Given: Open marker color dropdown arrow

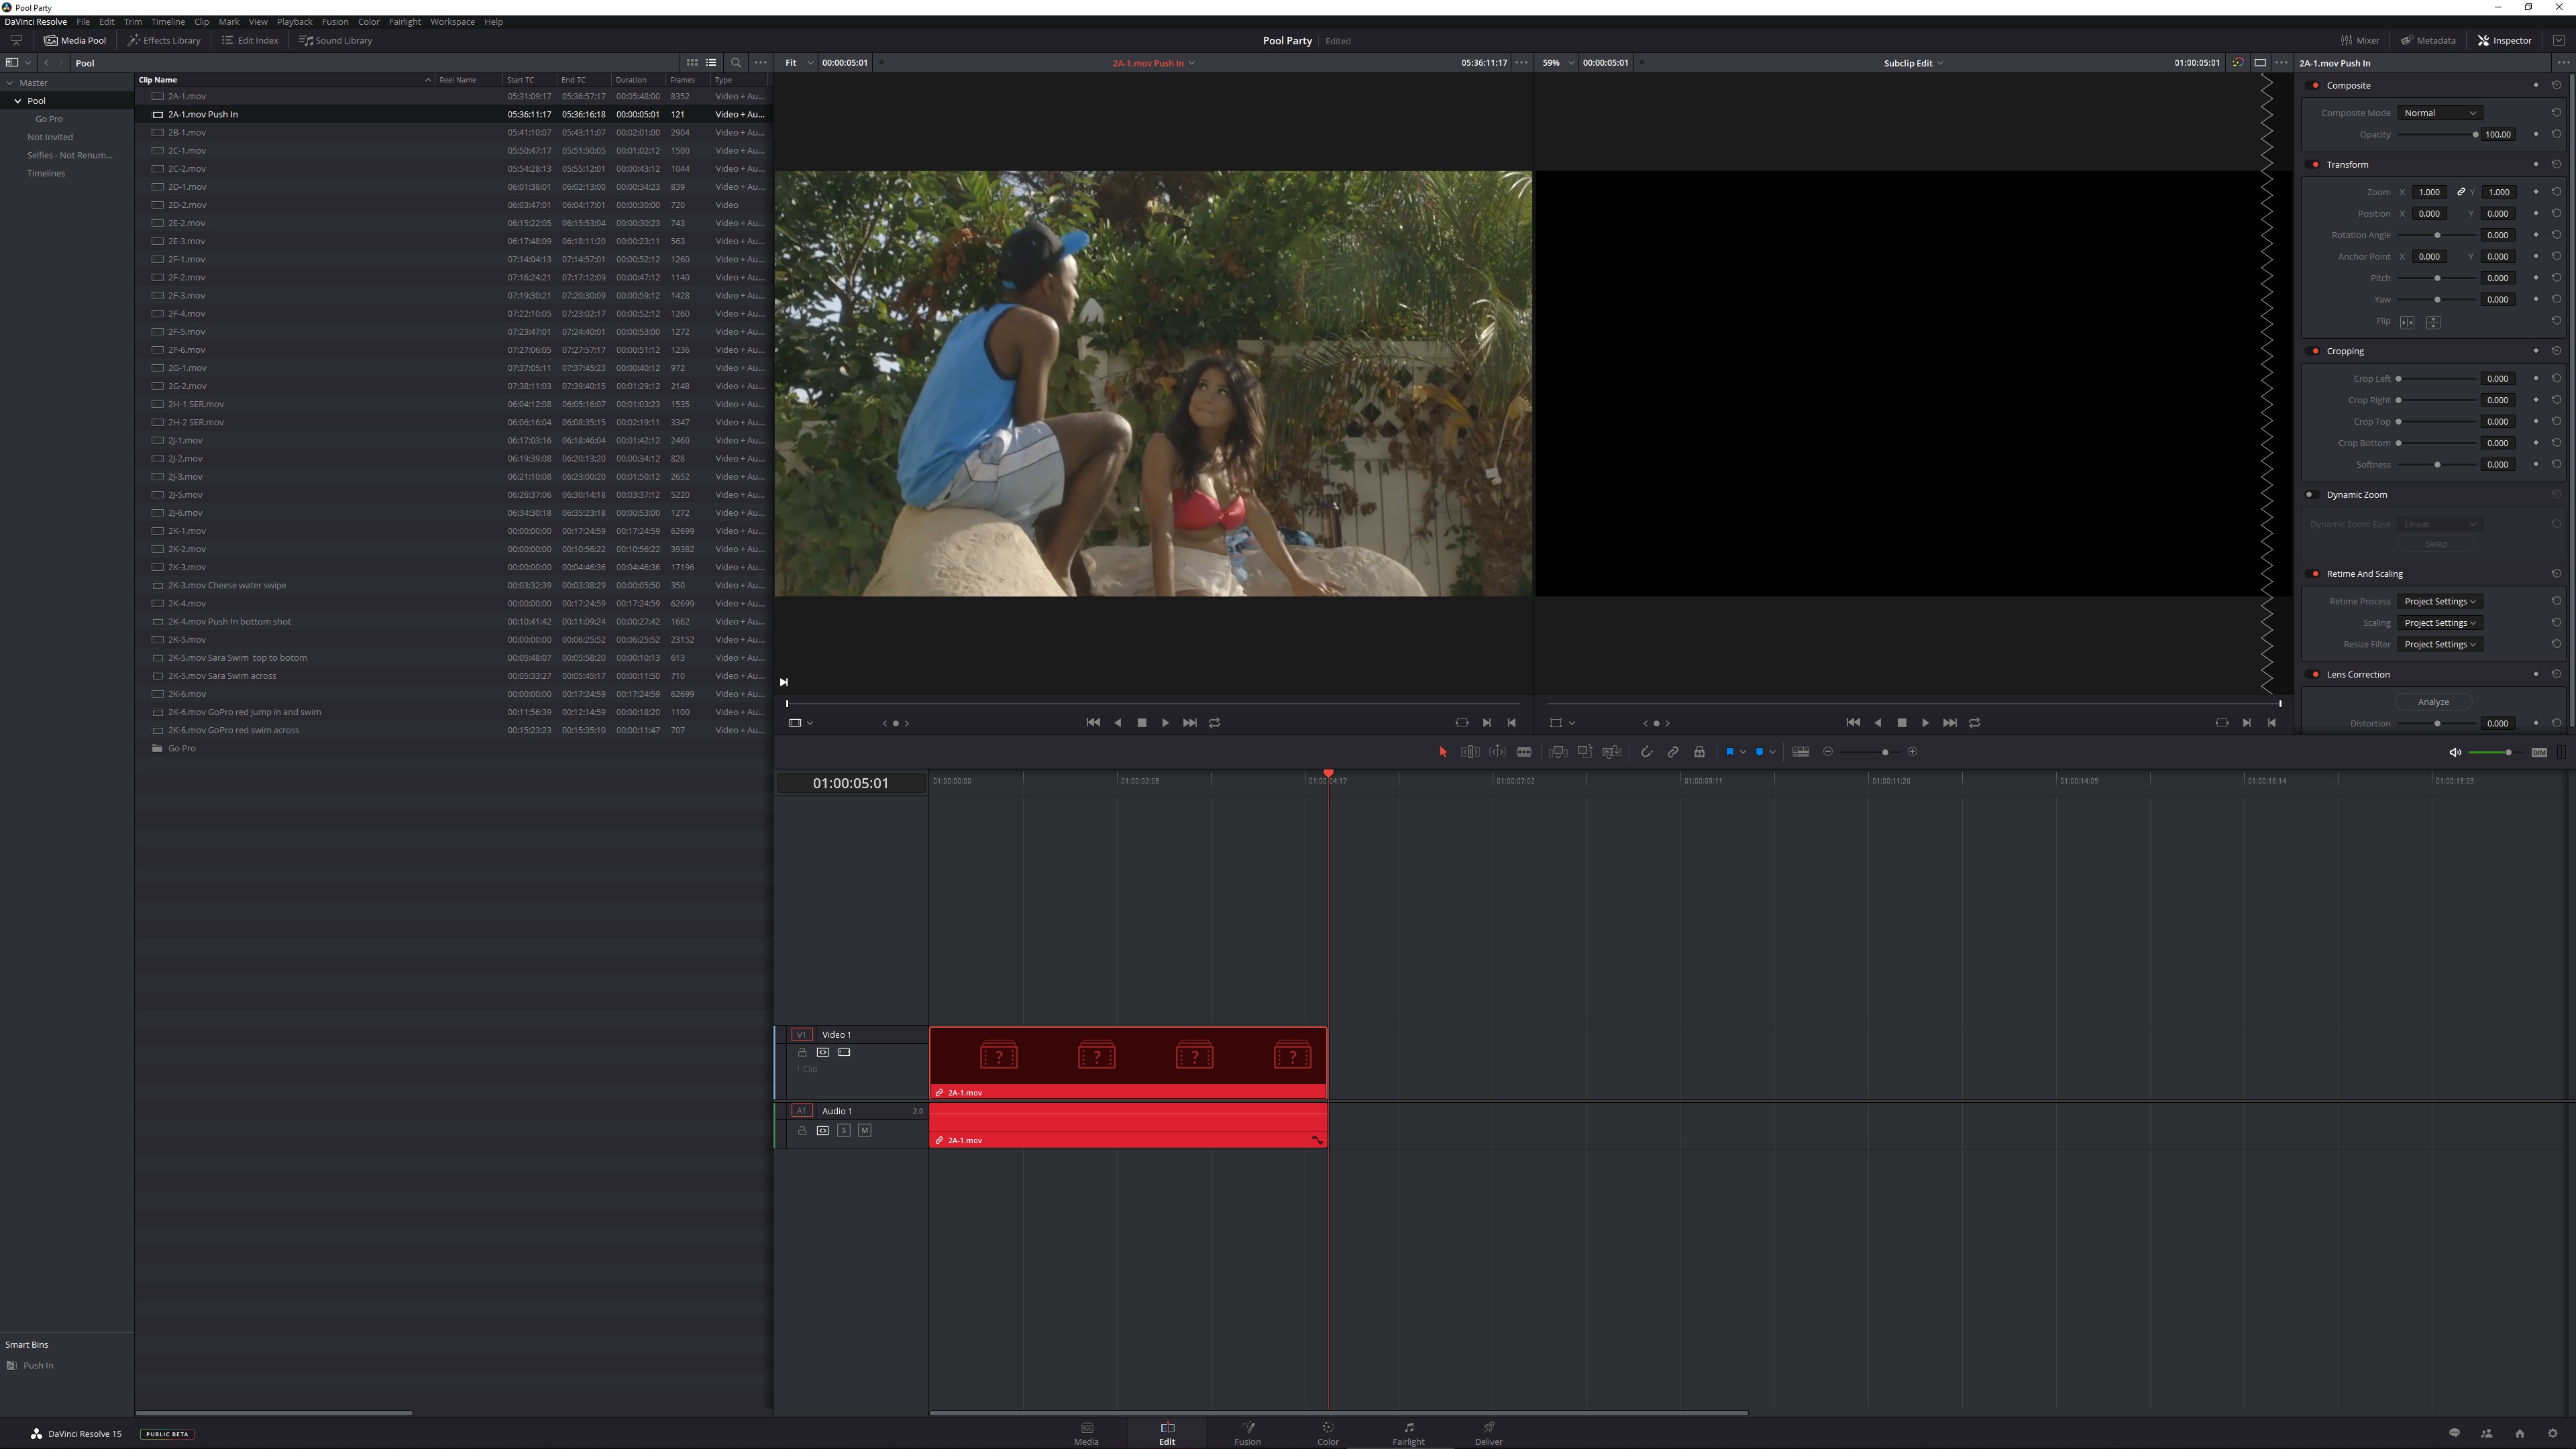Looking at the screenshot, I should [1773, 752].
